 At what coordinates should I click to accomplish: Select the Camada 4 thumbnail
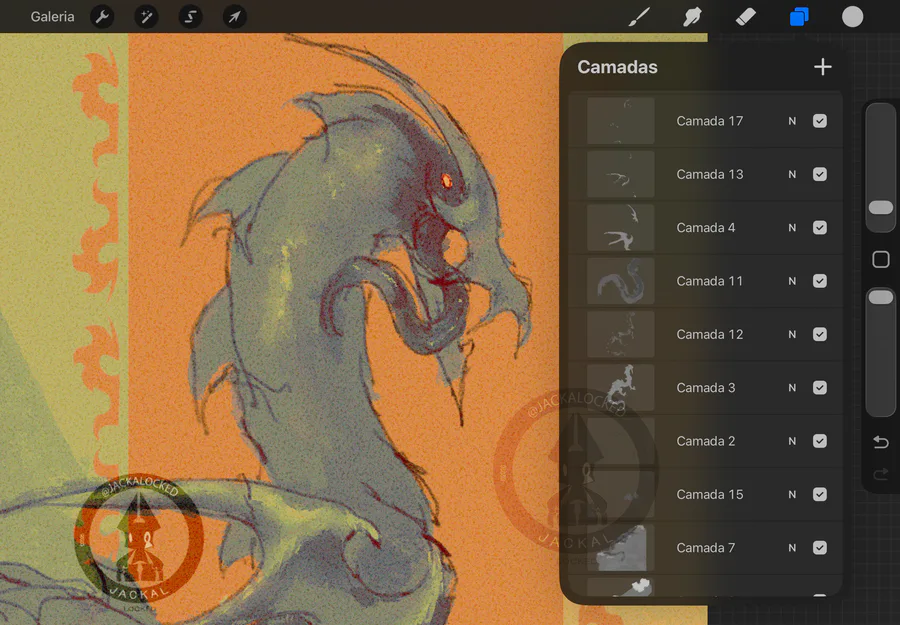point(620,227)
